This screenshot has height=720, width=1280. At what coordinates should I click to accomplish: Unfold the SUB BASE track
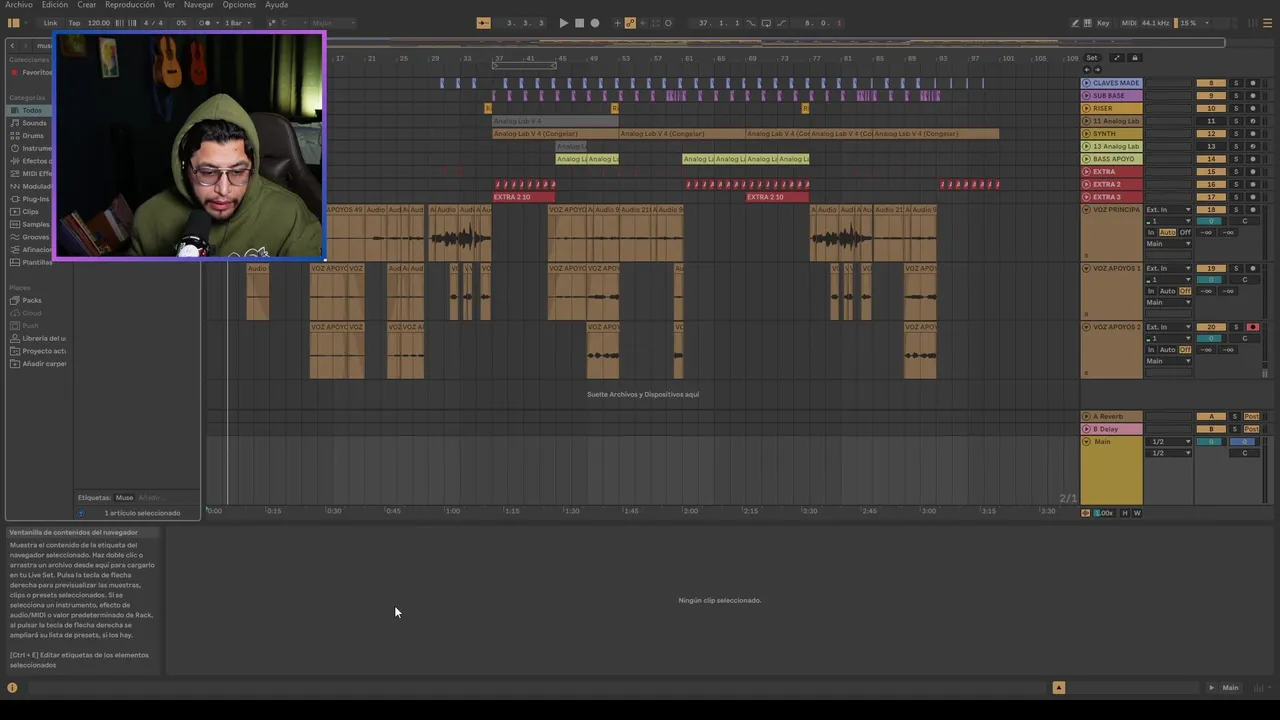point(1087,96)
